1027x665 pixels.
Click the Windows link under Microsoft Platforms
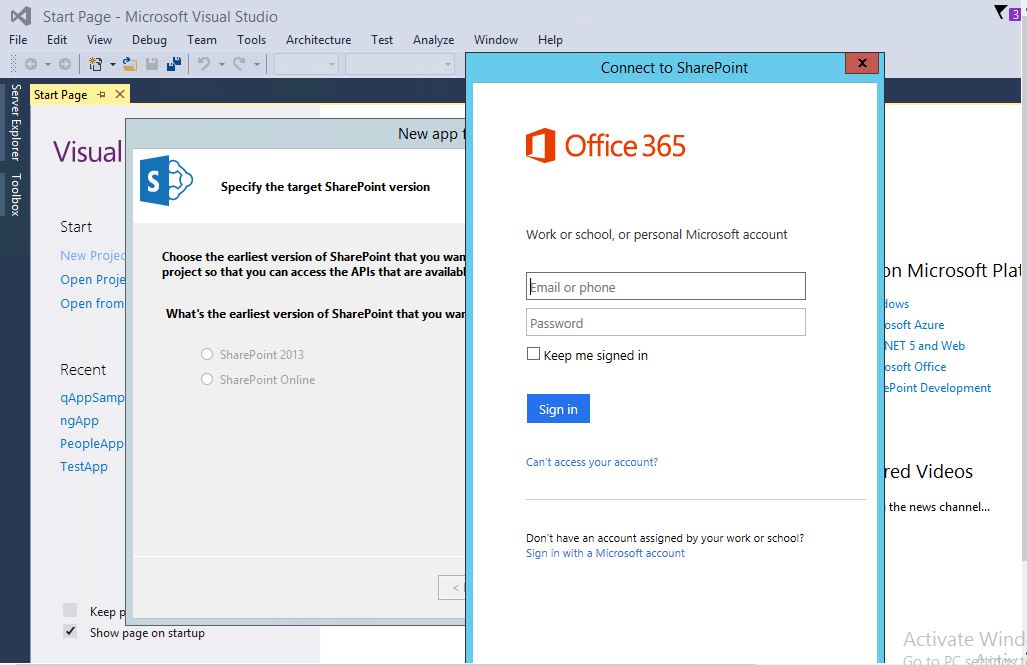[897, 304]
